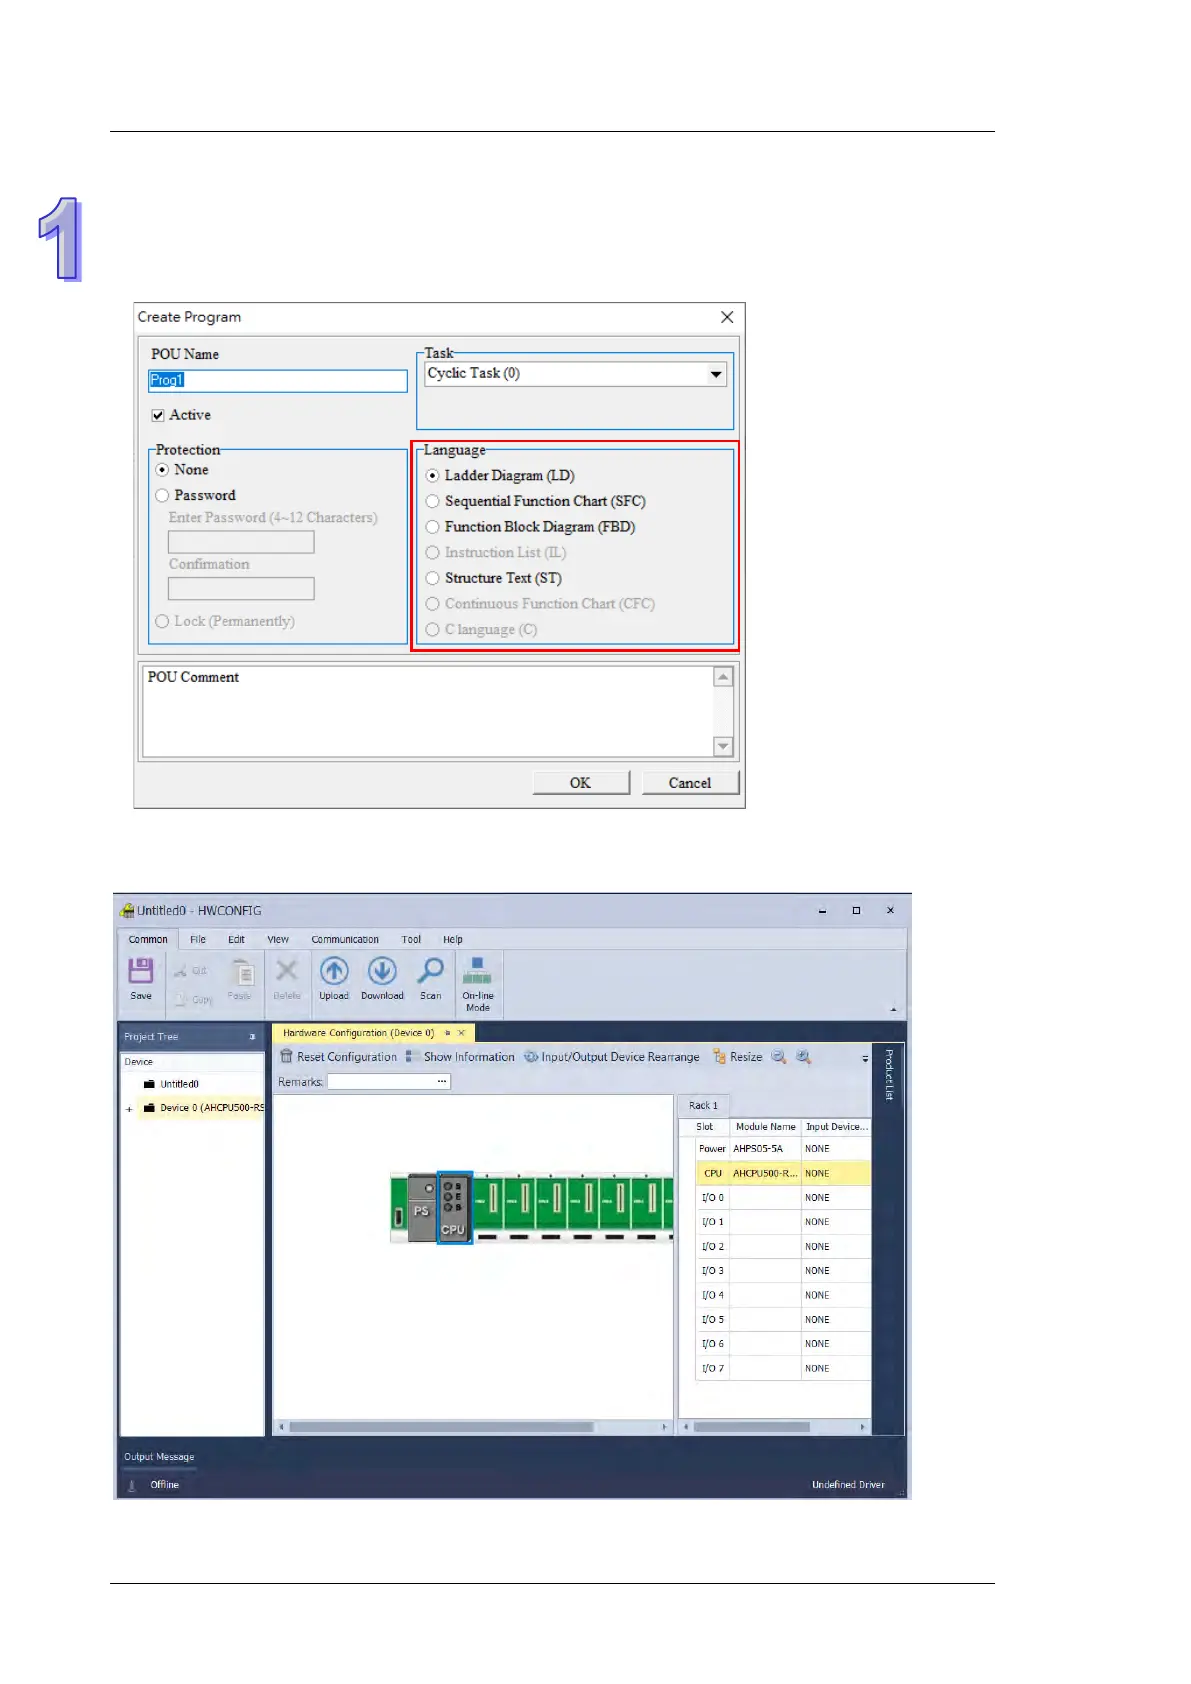Click Reset Configuration trash icon
1191x1684 pixels.
coord(286,1056)
